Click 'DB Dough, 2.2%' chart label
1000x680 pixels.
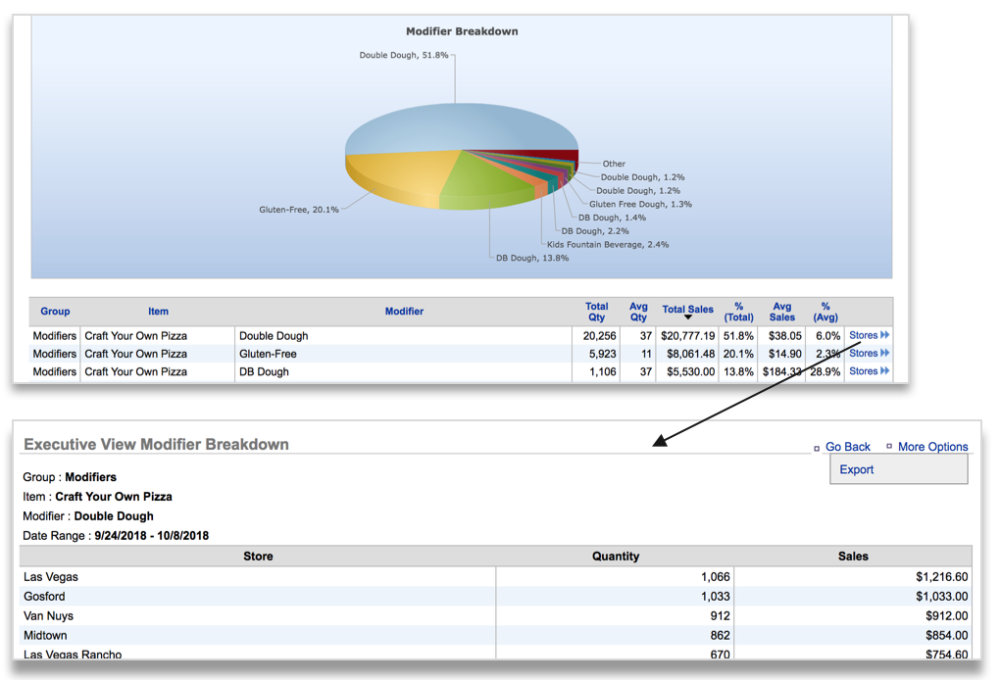(595, 231)
